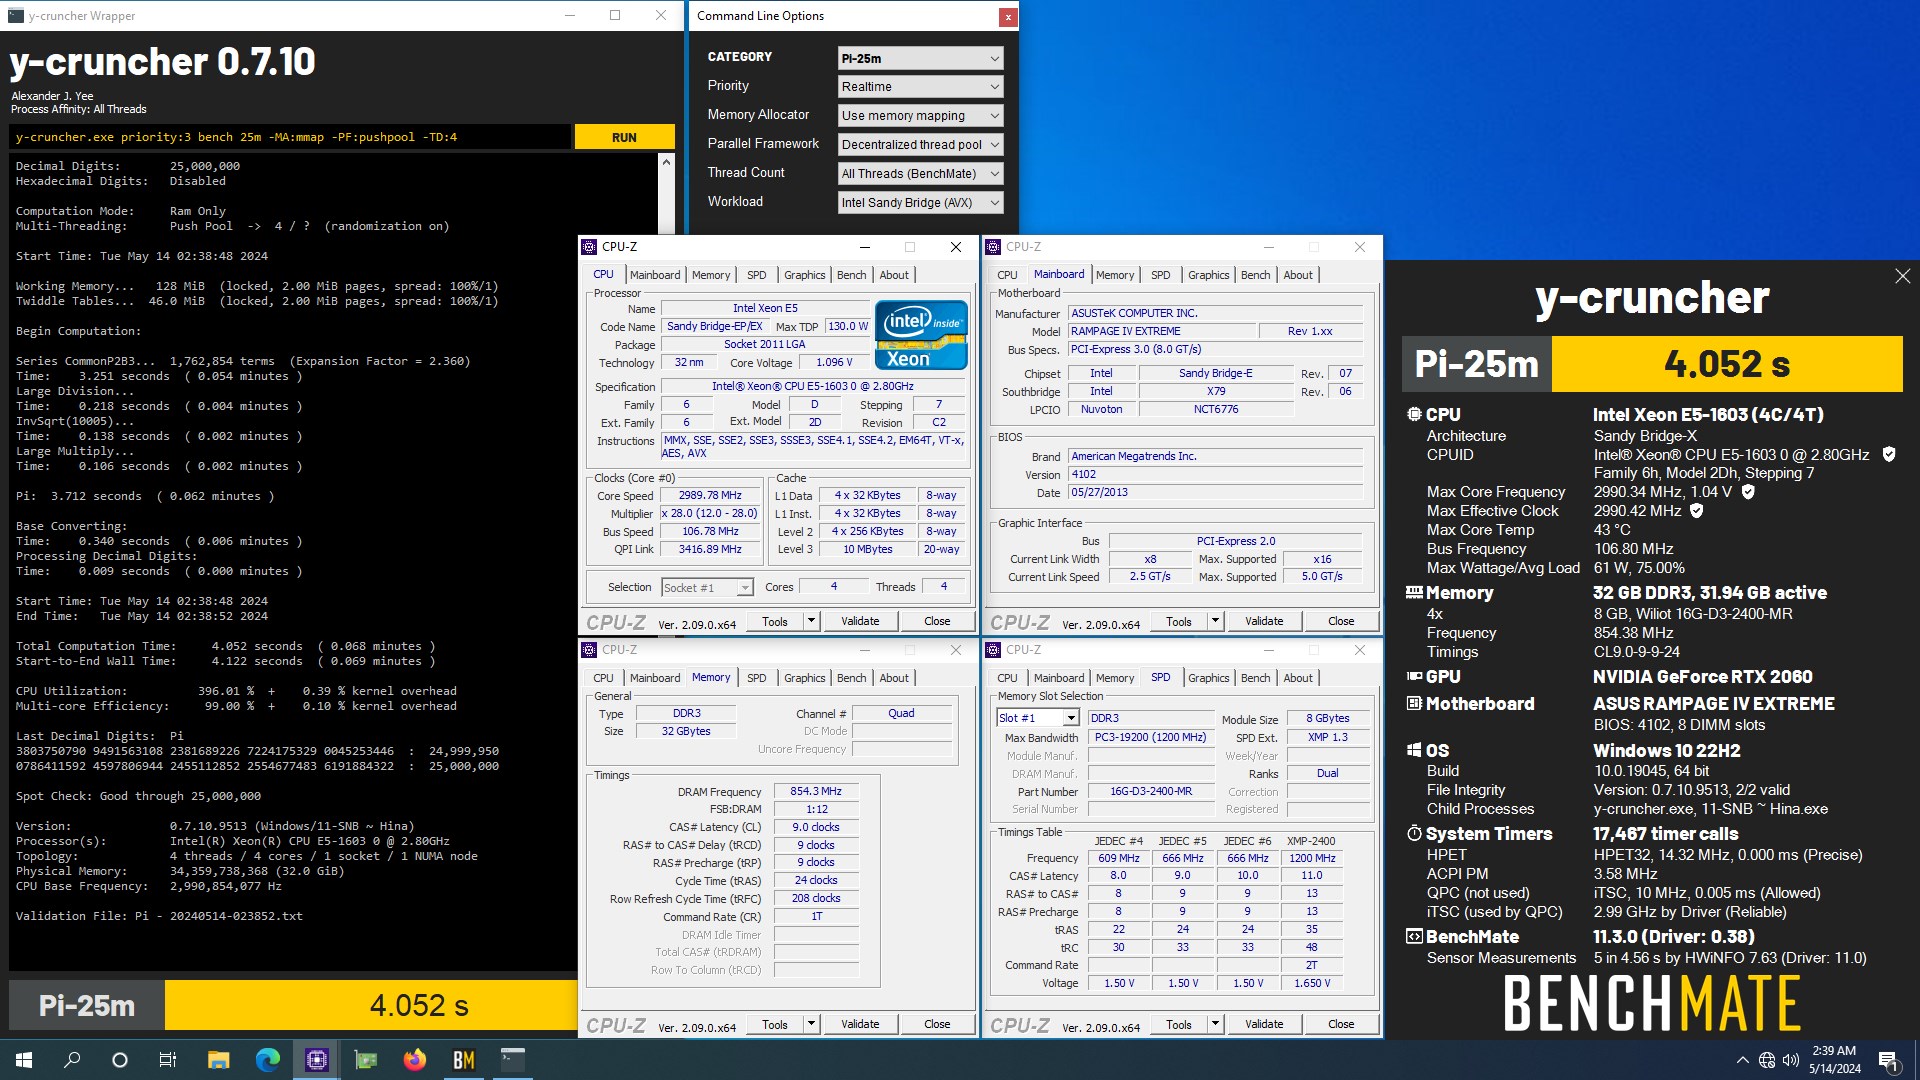
Task: Click the DRAM Frequency value 854.3 MHz
Action: point(816,792)
